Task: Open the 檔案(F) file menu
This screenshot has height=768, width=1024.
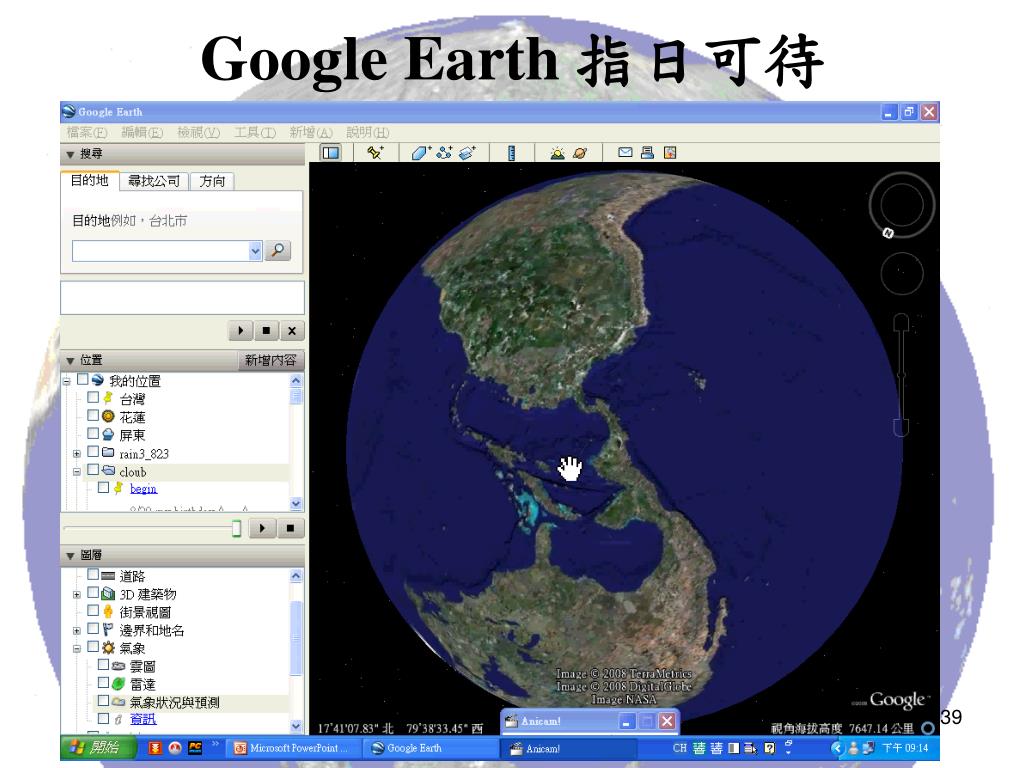Action: pos(87,133)
